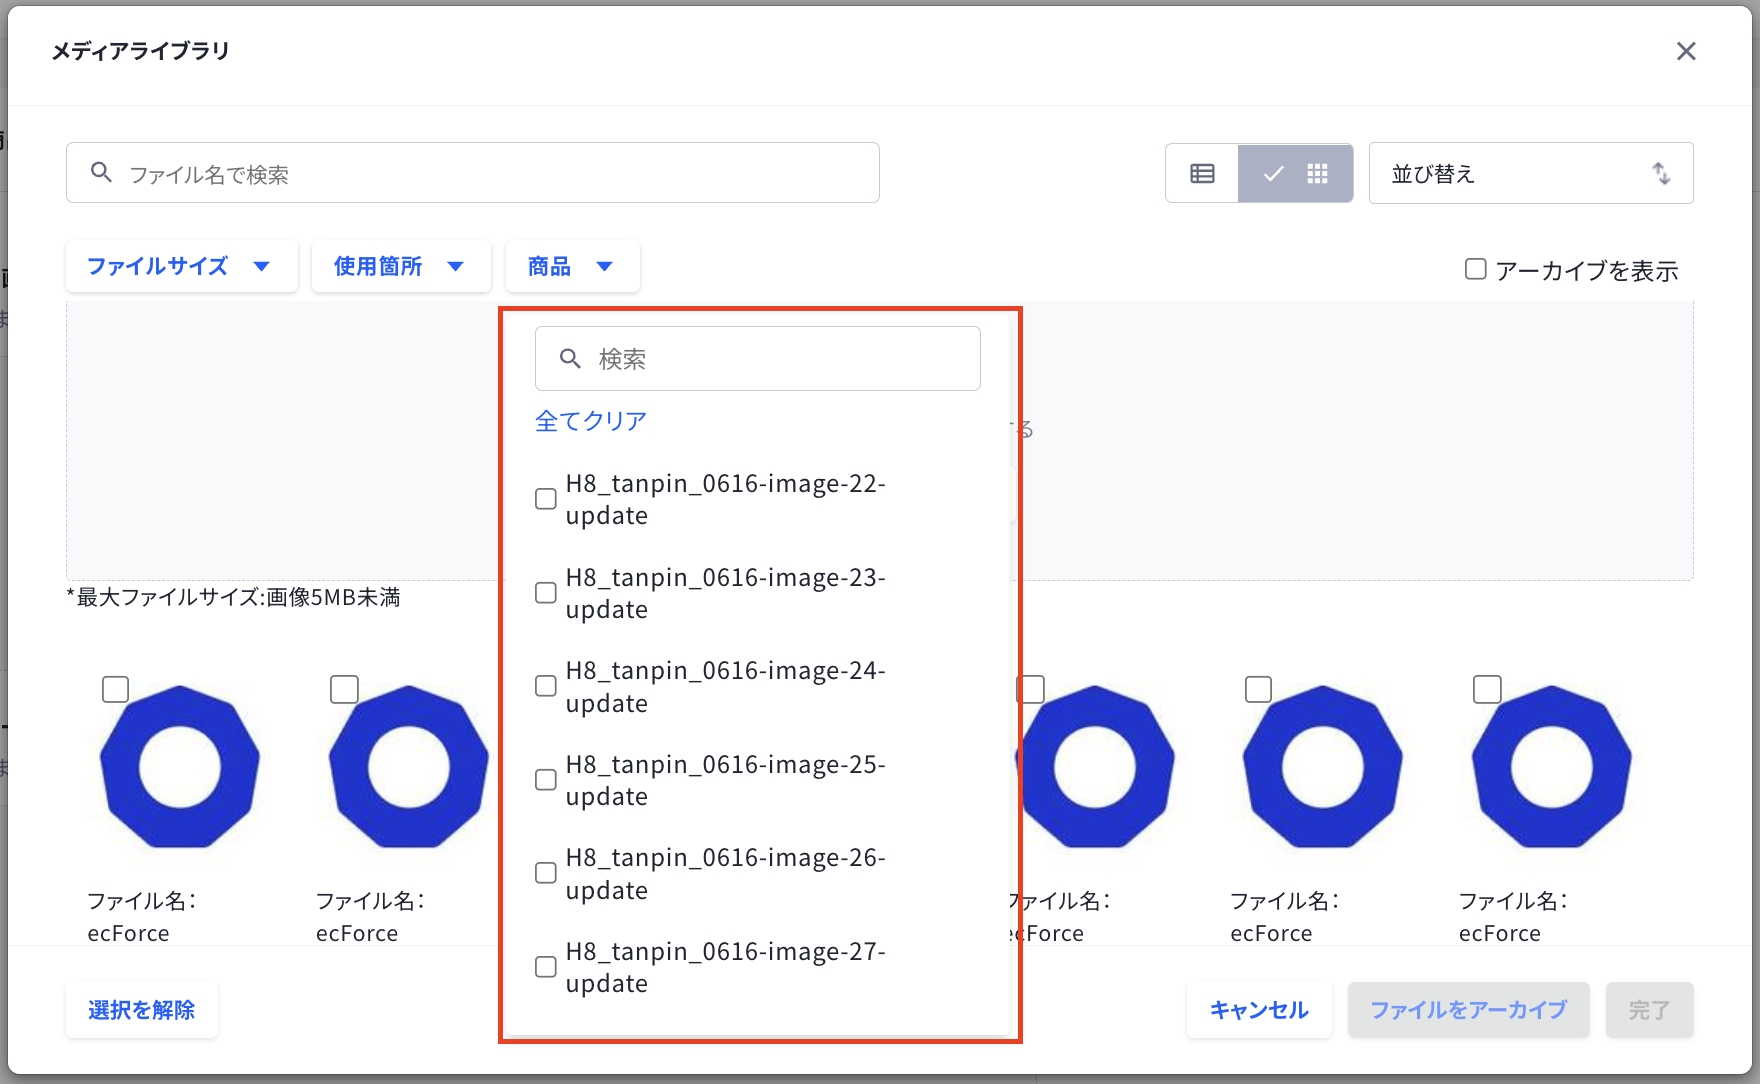Switch to grid view icon
1760x1084 pixels.
tap(1317, 174)
